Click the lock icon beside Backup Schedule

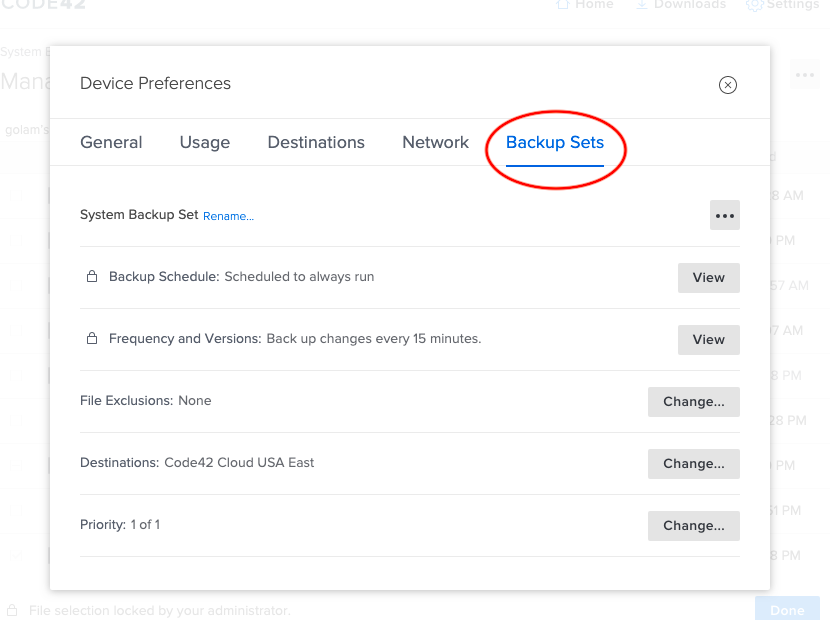tap(92, 276)
